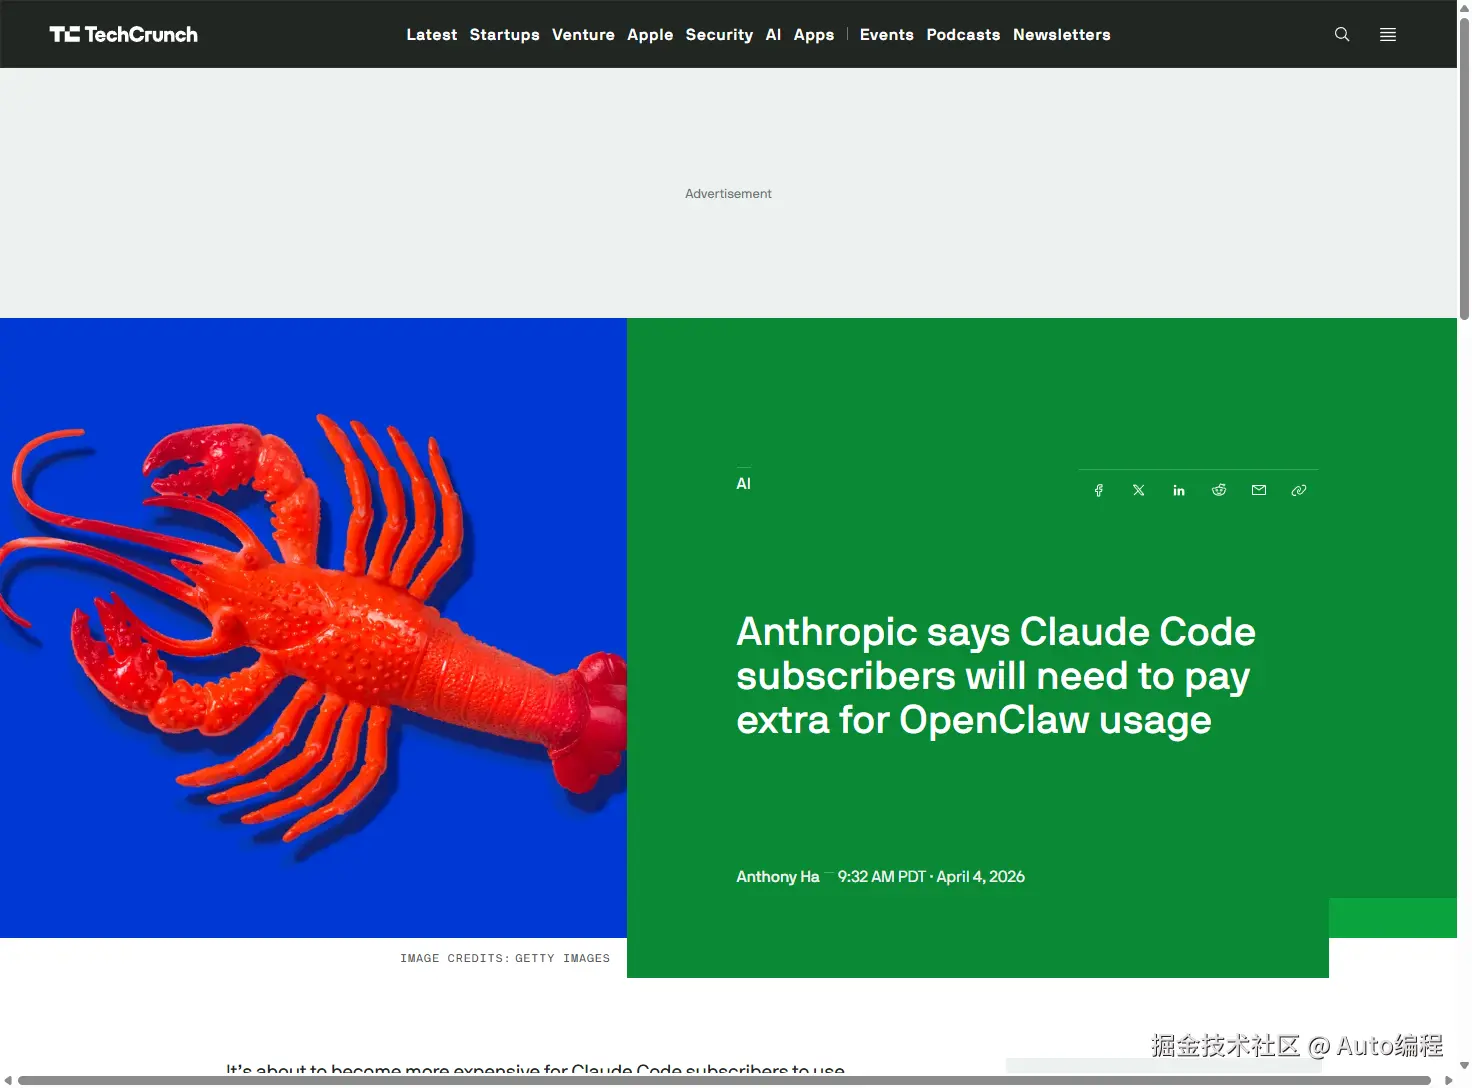1472x1088 pixels.
Task: Go to Latest in navigation
Action: [431, 34]
